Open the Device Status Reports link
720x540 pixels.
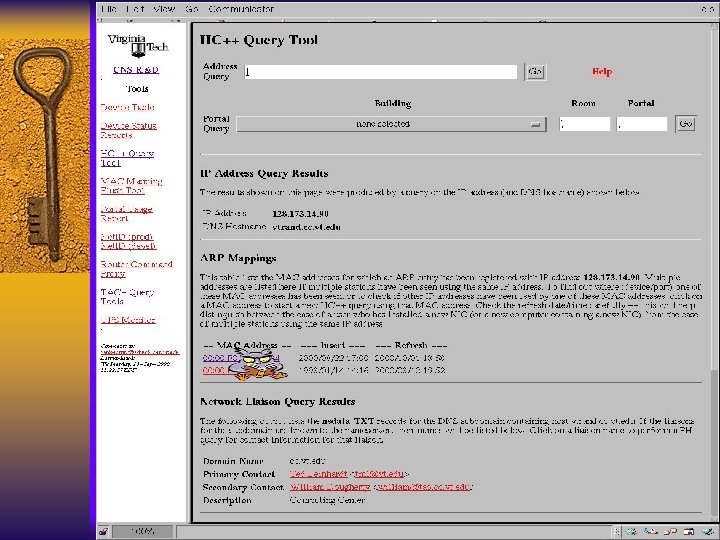point(129,130)
